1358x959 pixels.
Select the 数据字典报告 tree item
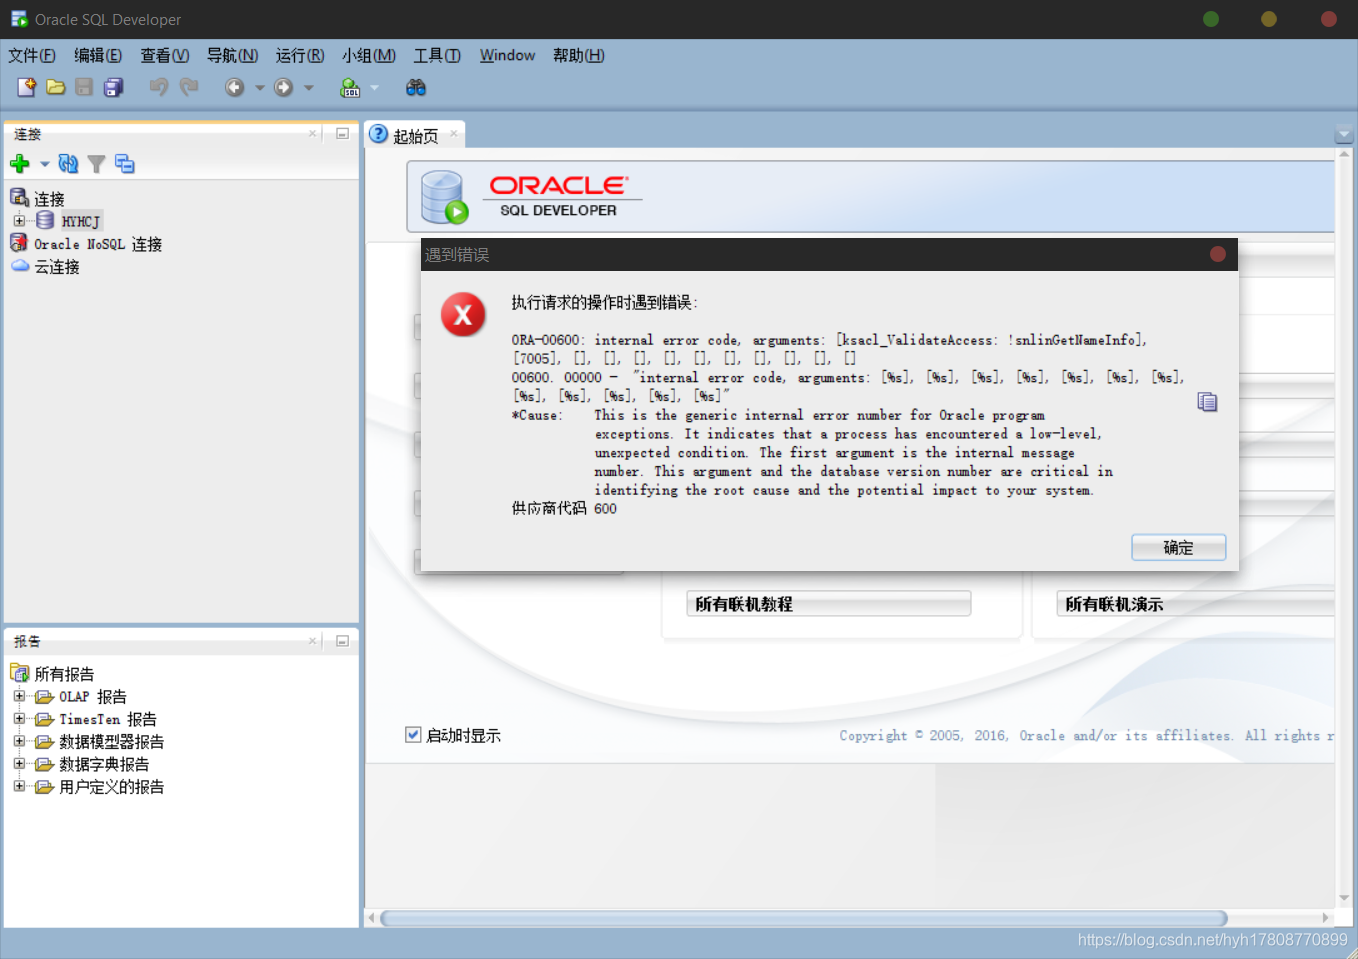tap(104, 764)
